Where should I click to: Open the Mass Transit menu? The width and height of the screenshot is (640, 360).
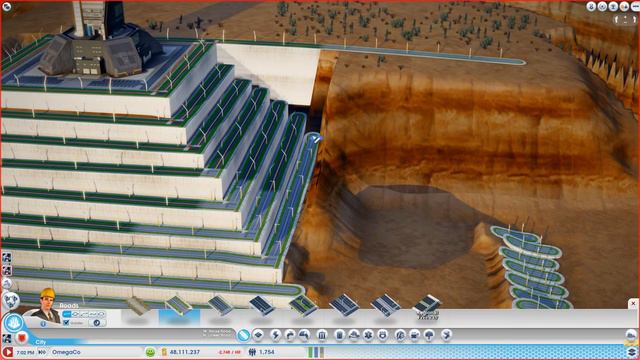(415, 335)
